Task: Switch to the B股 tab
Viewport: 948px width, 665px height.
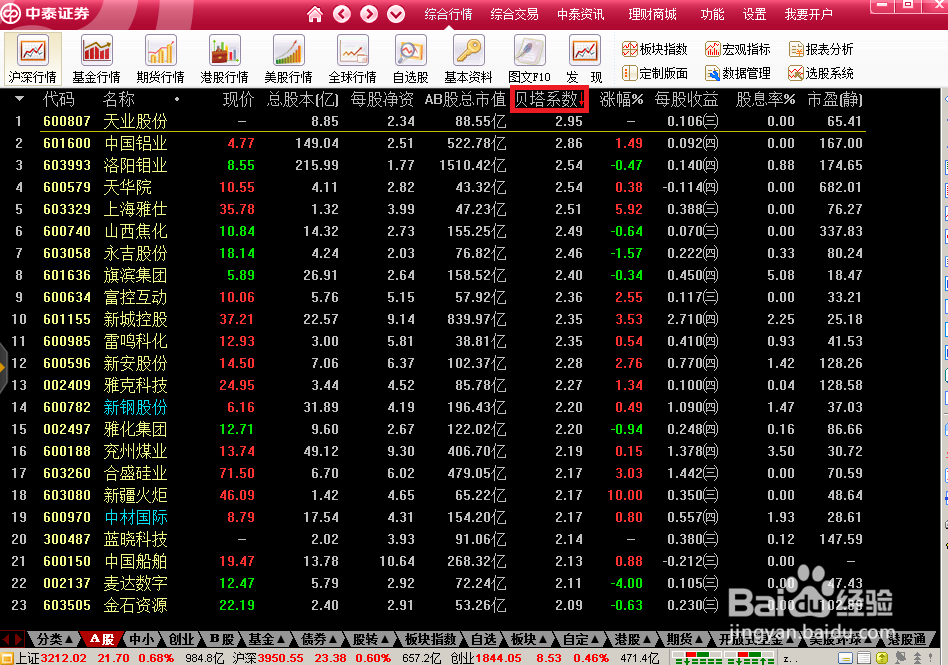Action: pos(222,639)
